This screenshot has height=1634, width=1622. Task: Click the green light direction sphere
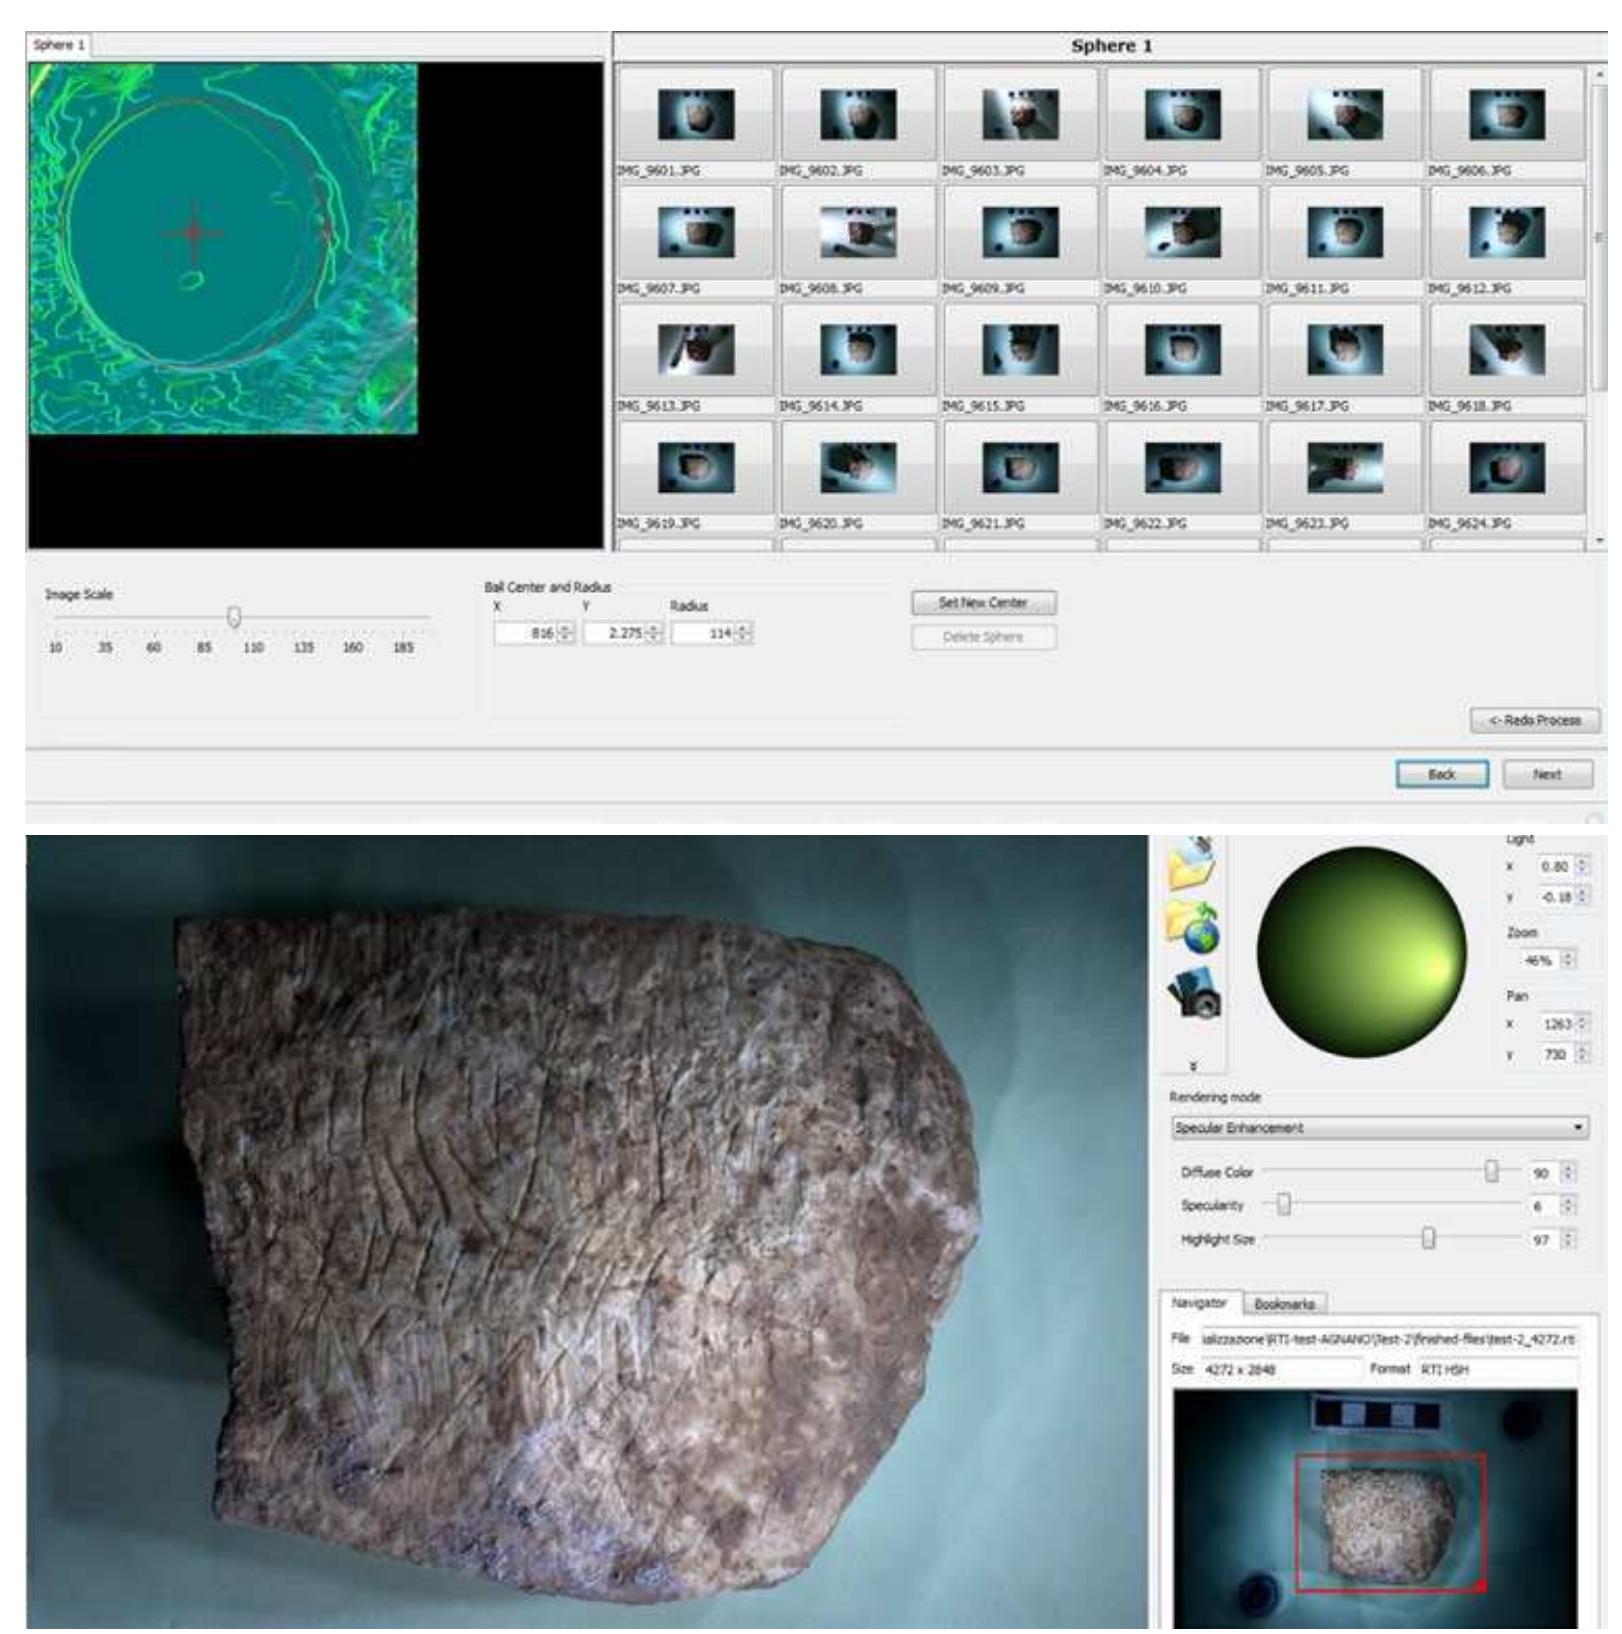1360,952
